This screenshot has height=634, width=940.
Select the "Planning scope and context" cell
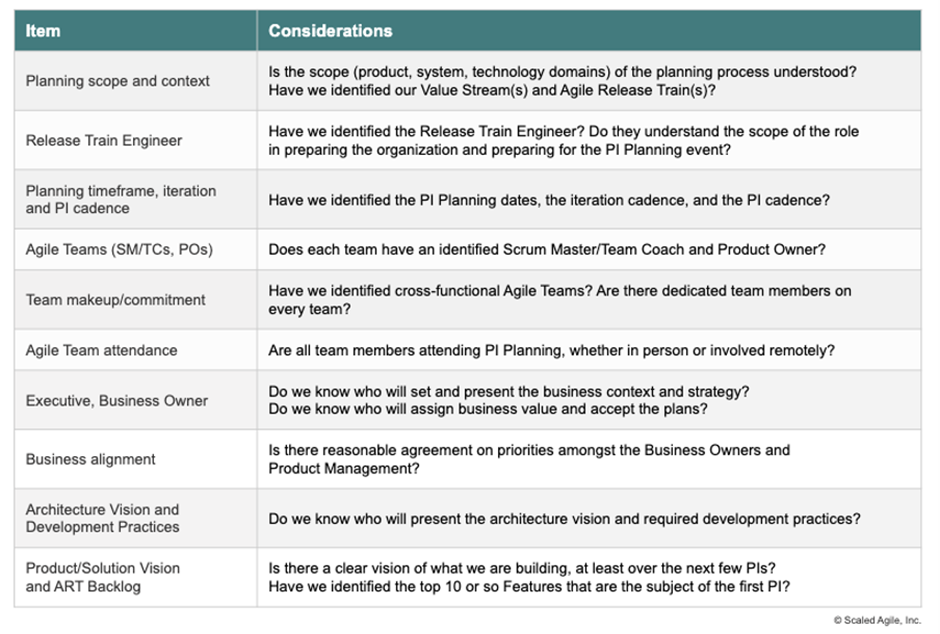[x=118, y=81]
